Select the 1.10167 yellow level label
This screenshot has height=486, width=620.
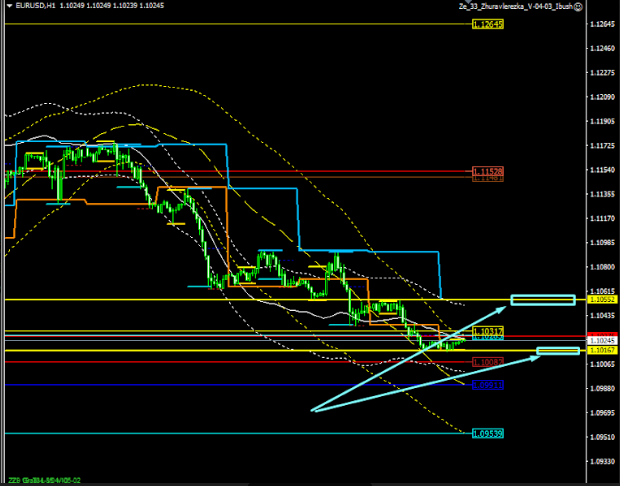point(601,351)
